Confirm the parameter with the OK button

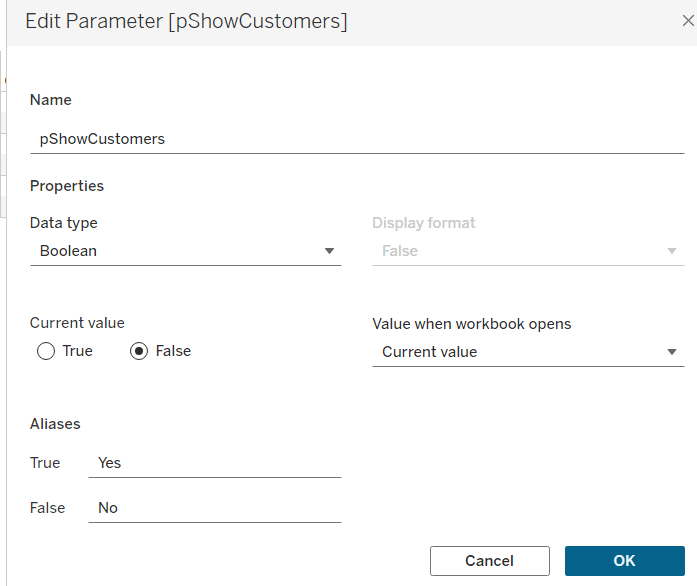[x=624, y=561]
